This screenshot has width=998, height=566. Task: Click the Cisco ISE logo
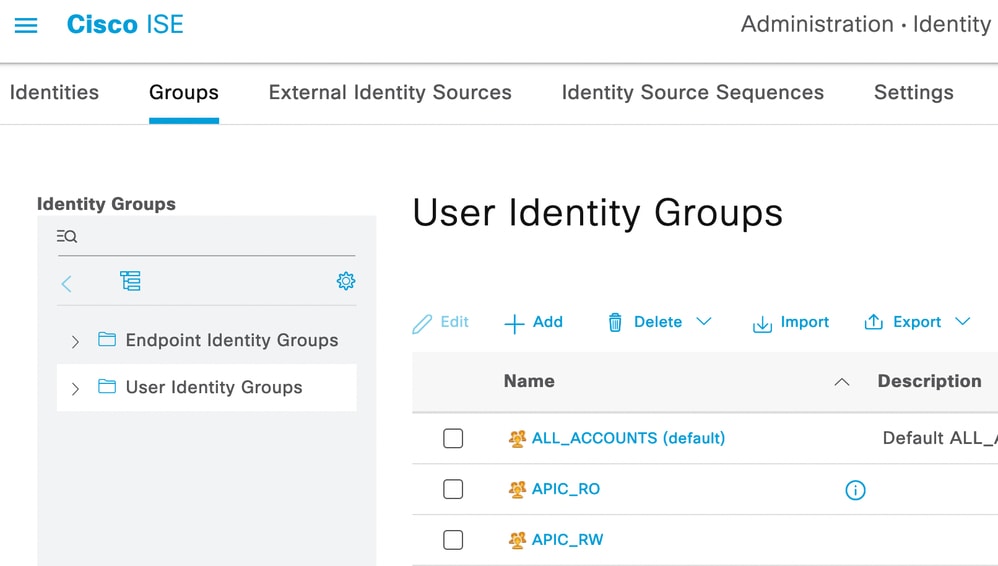pos(125,25)
